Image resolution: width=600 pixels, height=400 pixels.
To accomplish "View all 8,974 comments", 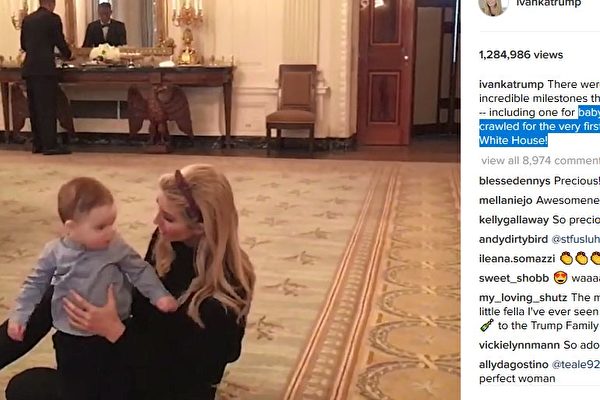I will tap(540, 161).
